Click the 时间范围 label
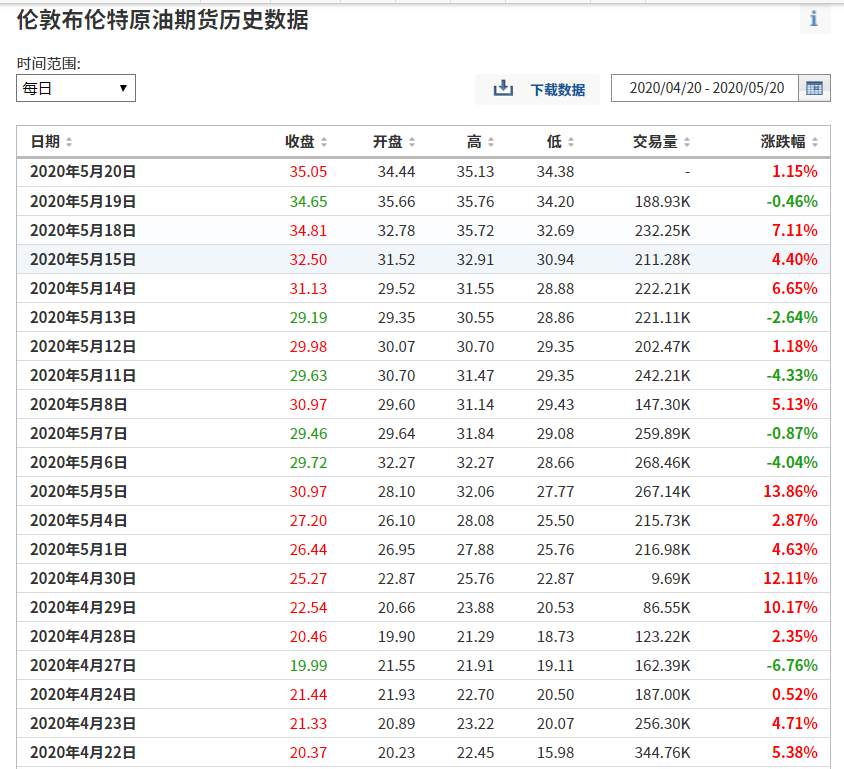 [48, 64]
